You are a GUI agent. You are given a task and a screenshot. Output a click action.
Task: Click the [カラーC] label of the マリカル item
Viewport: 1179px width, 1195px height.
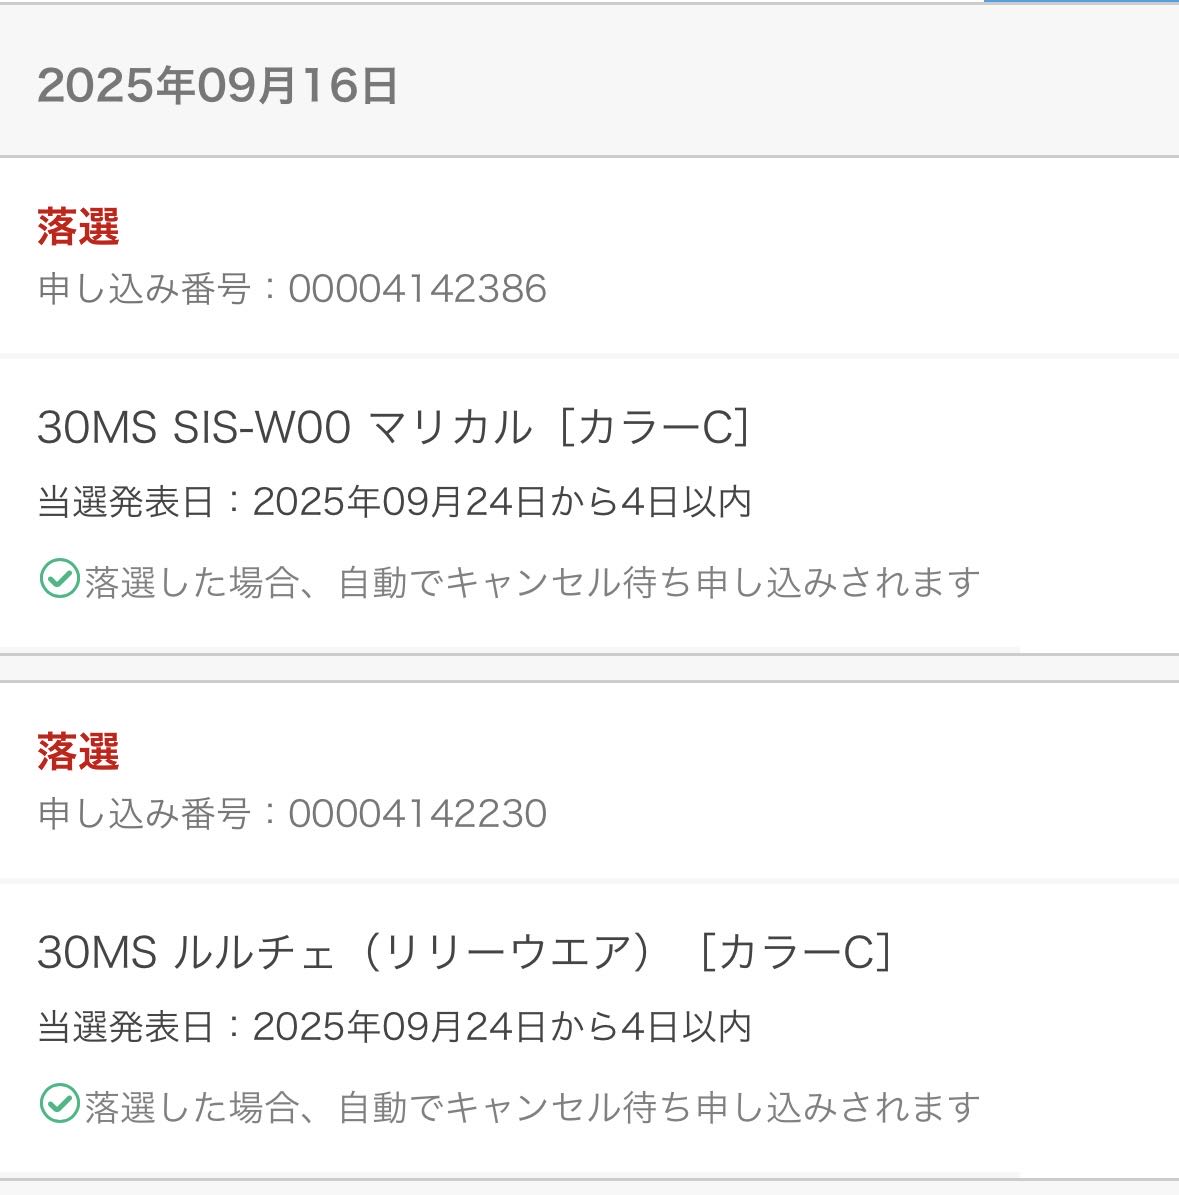coord(654,428)
